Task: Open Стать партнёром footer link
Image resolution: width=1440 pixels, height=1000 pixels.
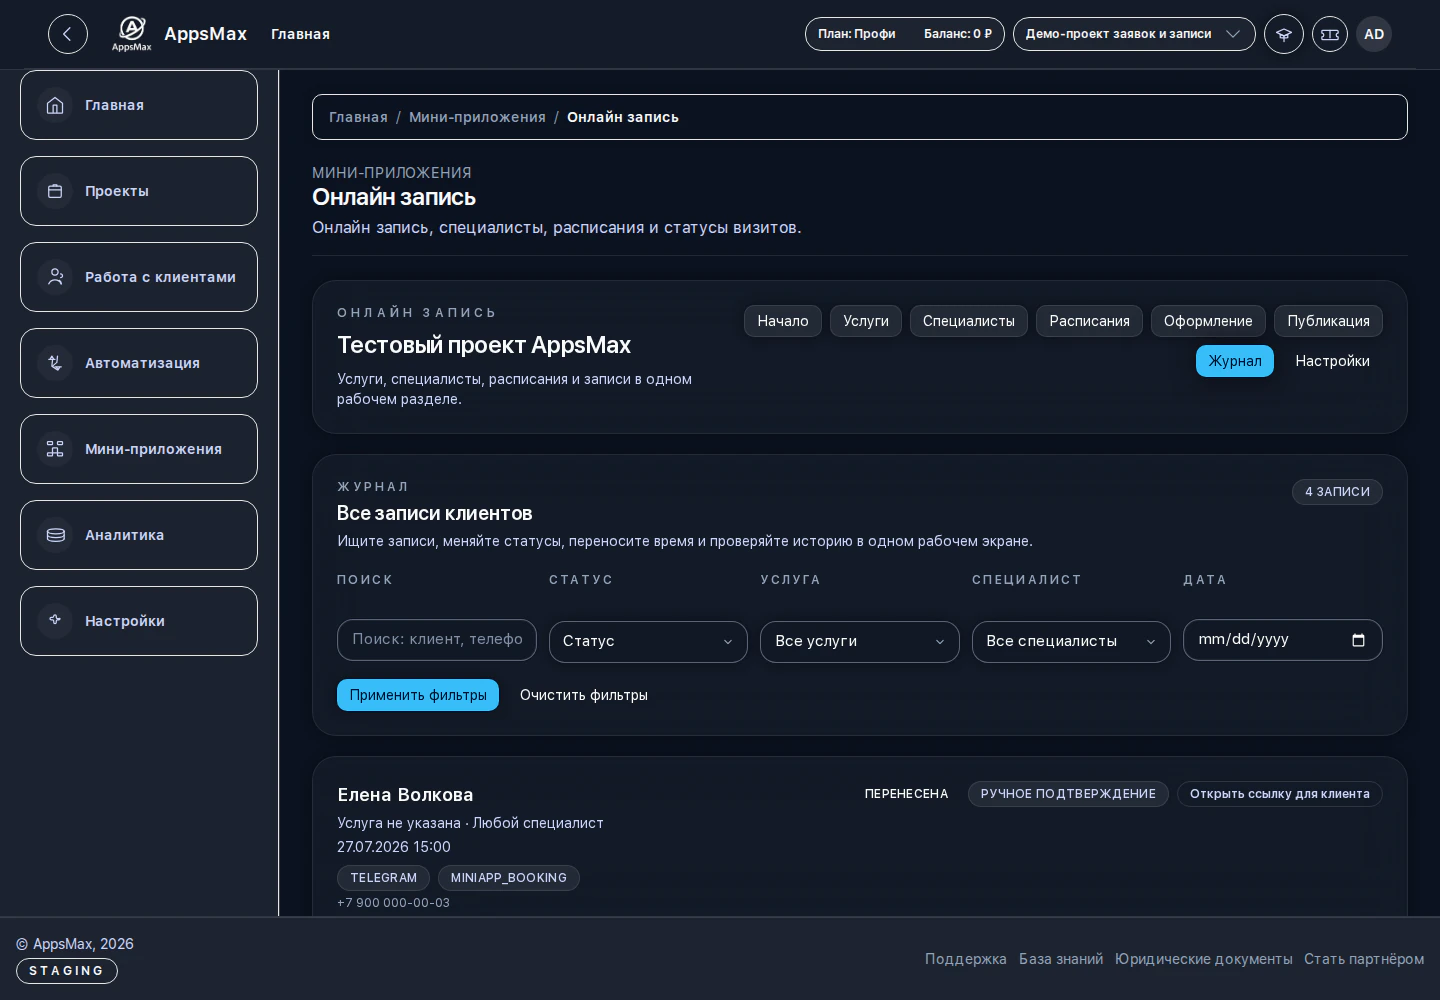Action: click(x=1364, y=959)
